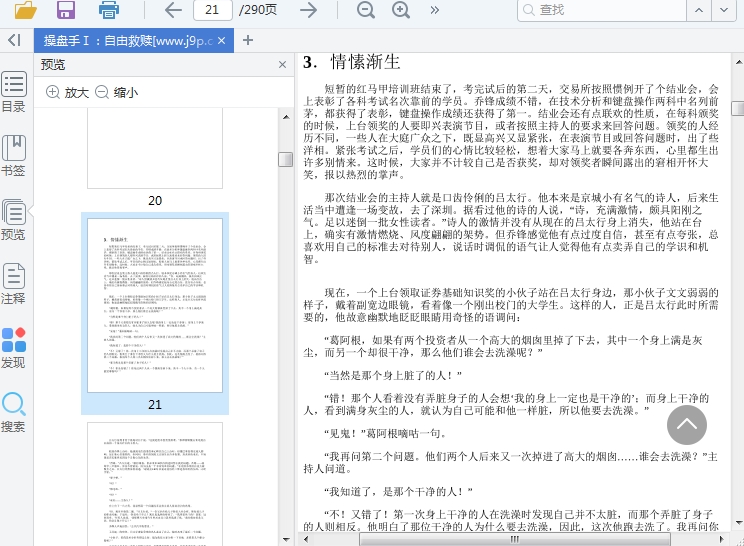Open the 搜索 search panel

tap(14, 412)
